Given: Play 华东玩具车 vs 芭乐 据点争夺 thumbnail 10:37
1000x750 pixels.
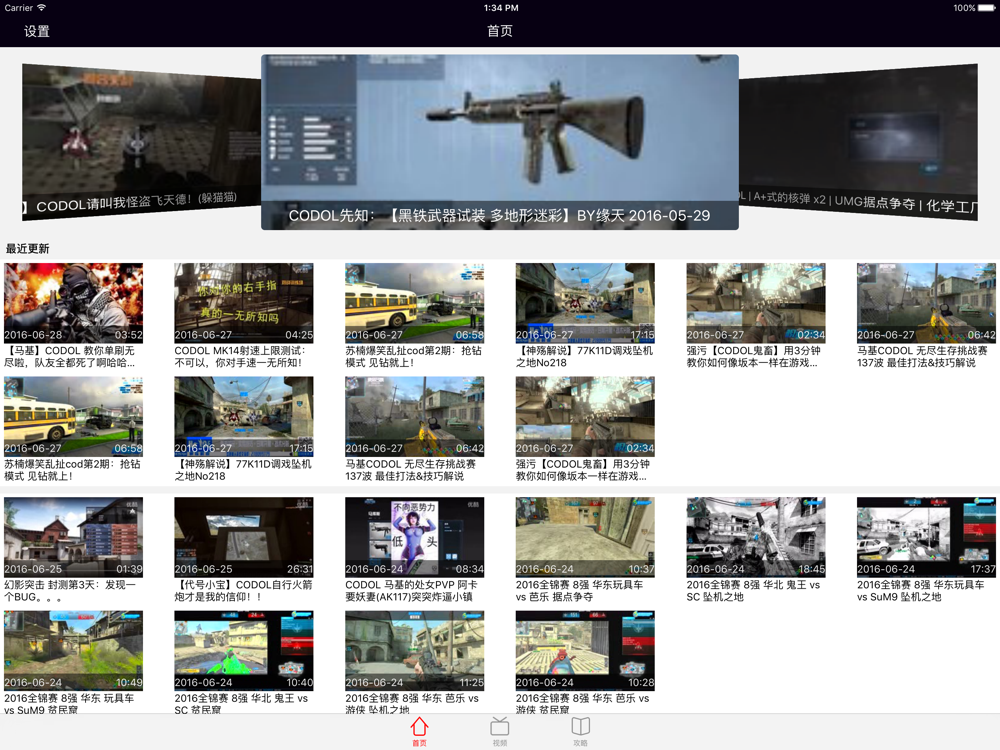Looking at the screenshot, I should point(585,537).
